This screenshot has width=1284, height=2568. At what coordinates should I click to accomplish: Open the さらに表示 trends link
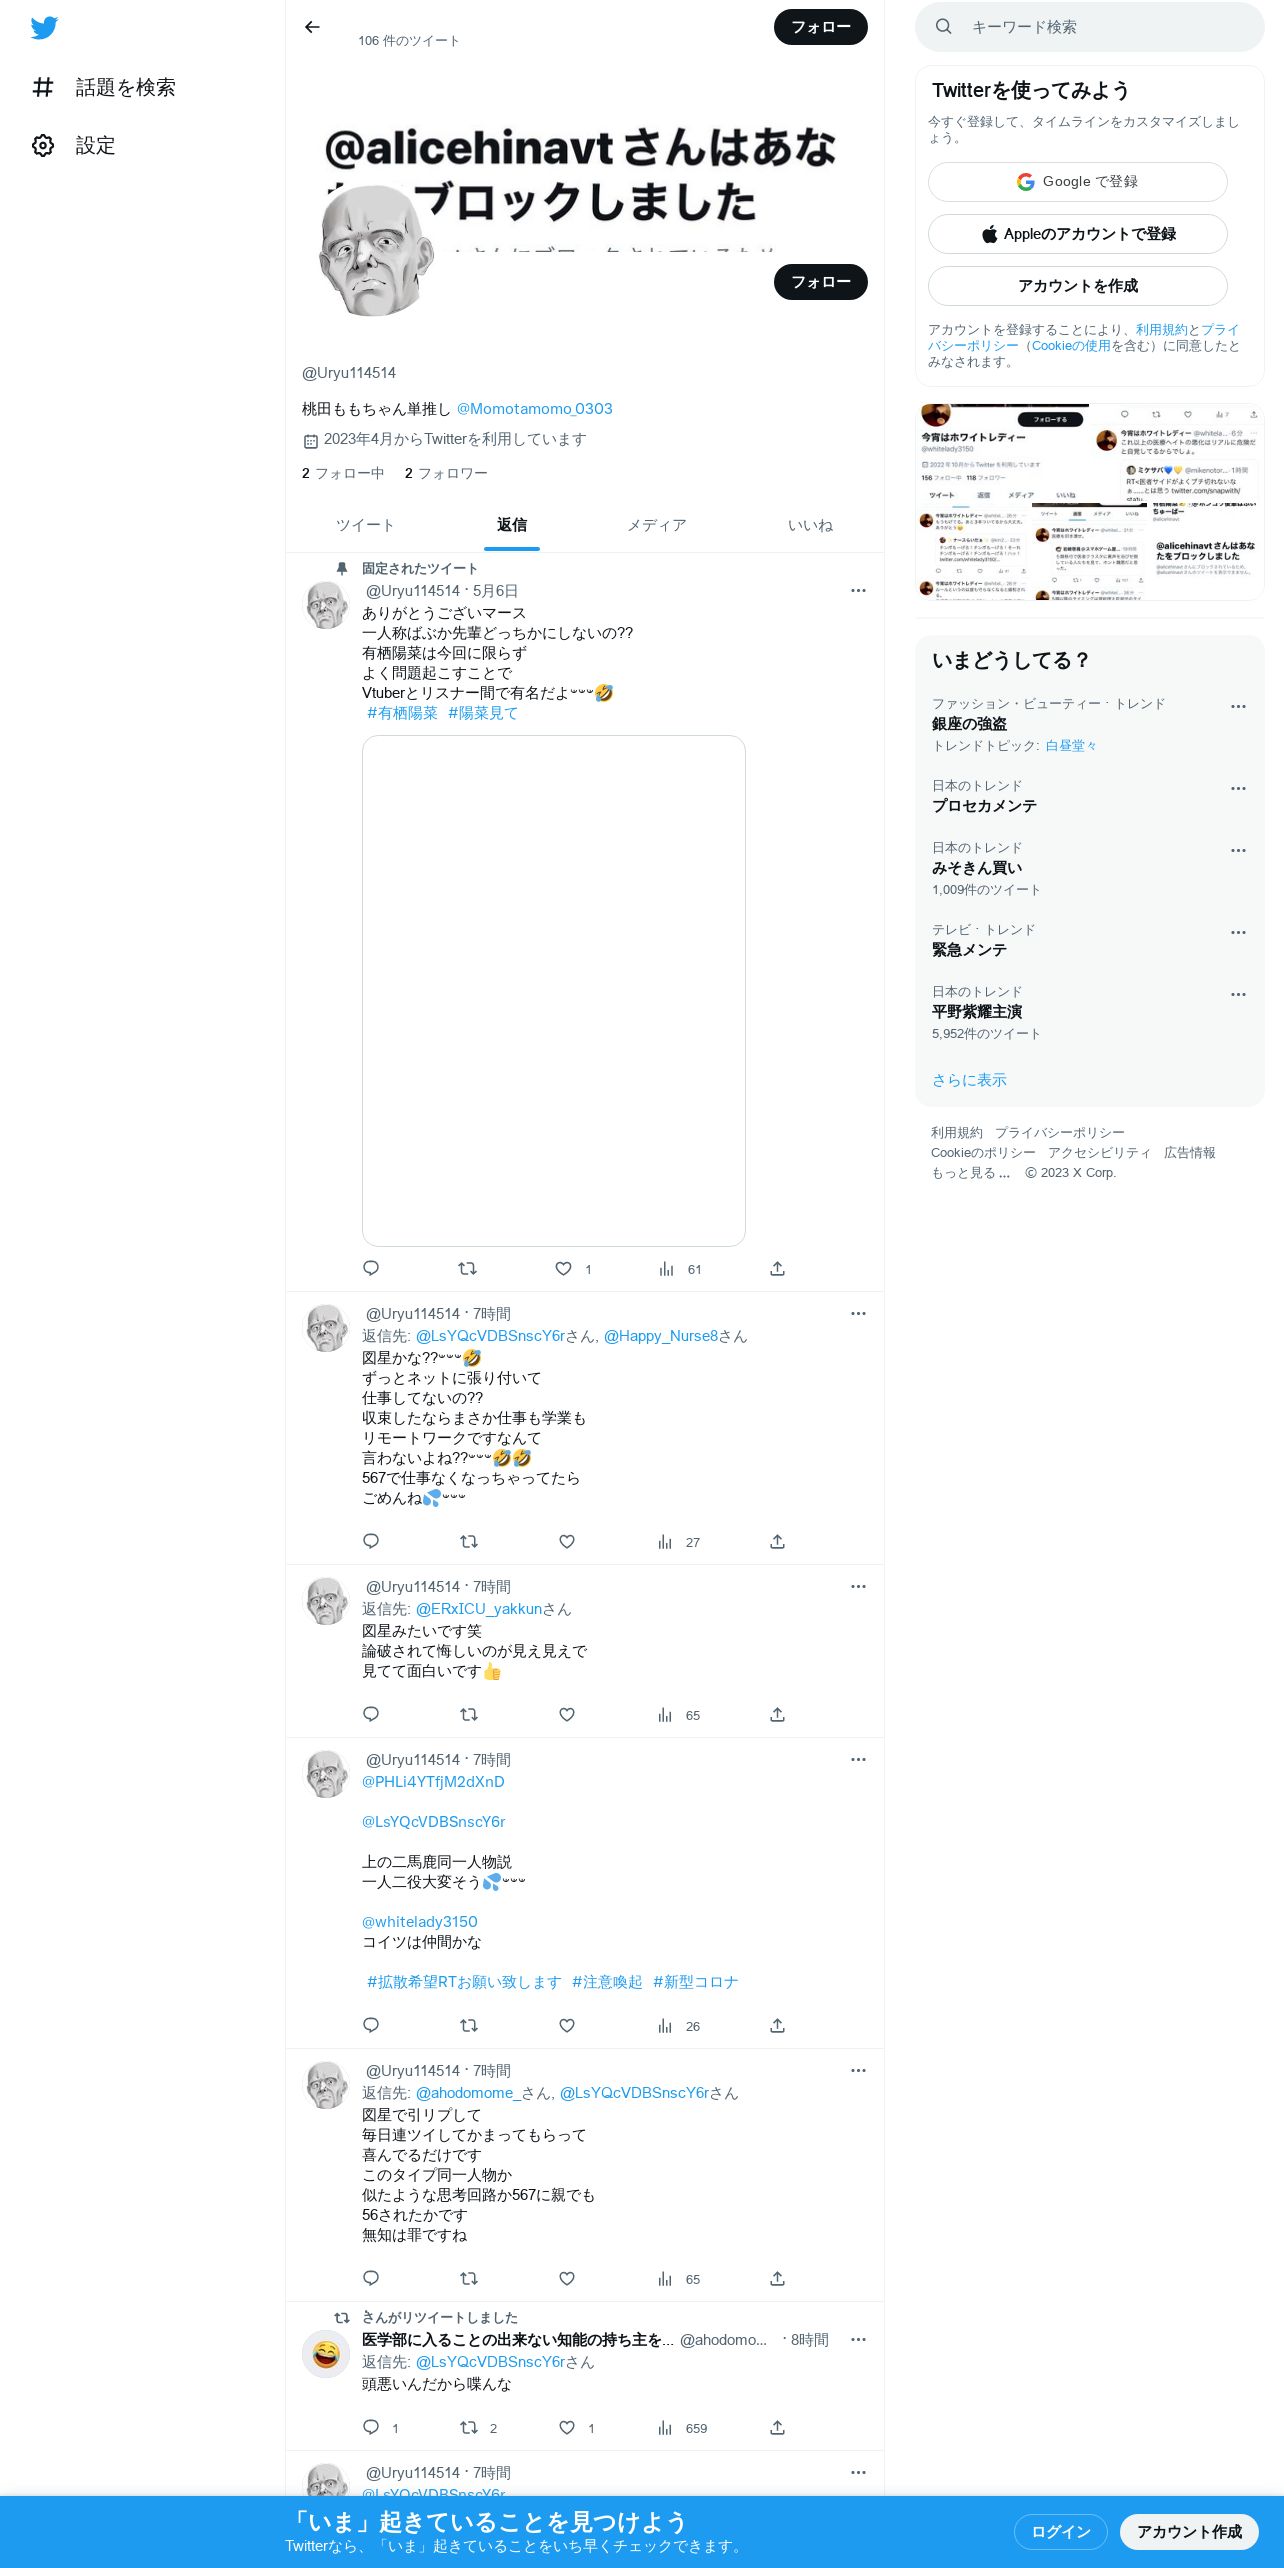tap(969, 1080)
